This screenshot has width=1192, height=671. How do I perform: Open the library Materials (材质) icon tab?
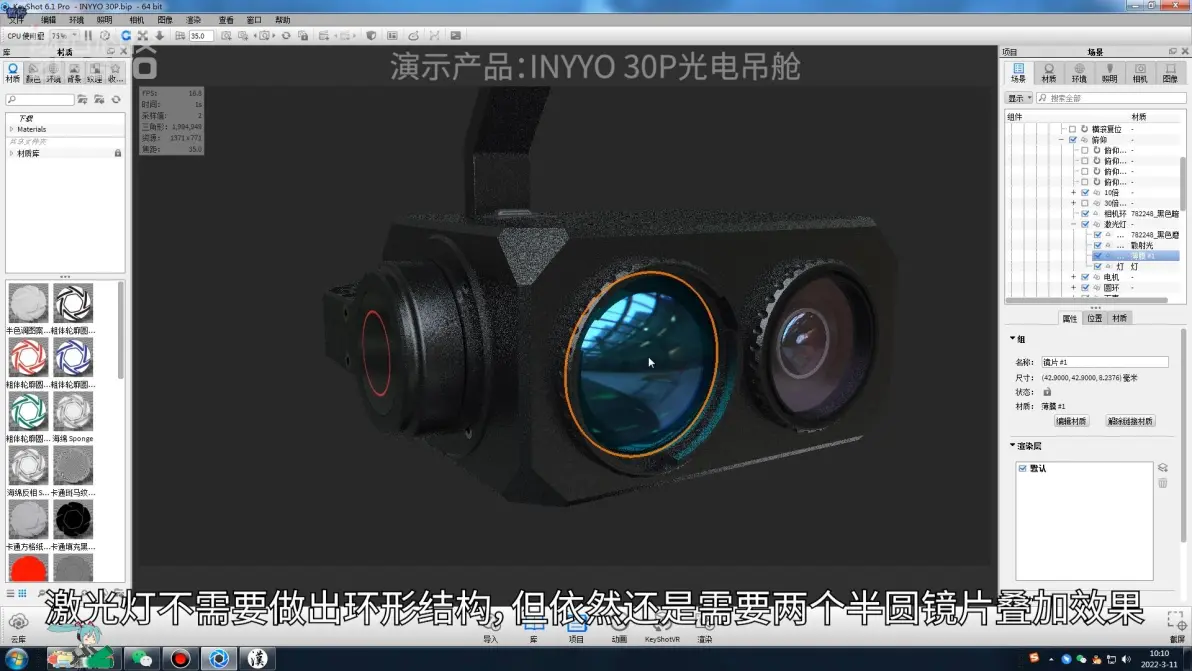13,73
